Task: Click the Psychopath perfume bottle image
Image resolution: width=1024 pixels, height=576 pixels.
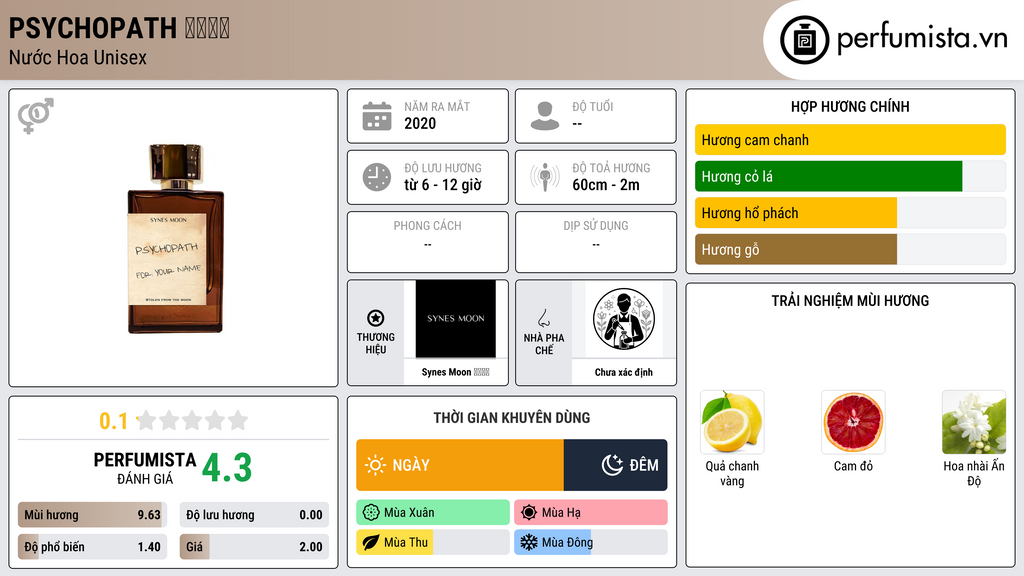Action: point(176,238)
